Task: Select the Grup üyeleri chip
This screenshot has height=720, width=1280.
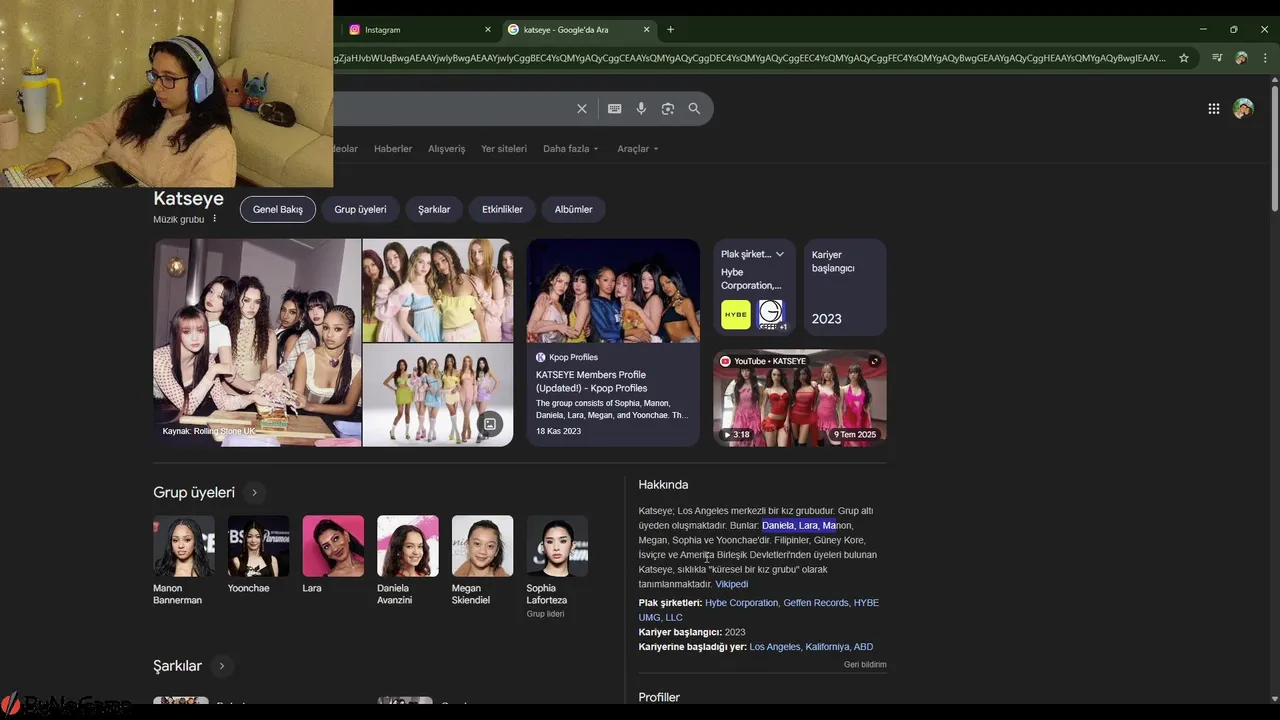Action: click(x=360, y=209)
